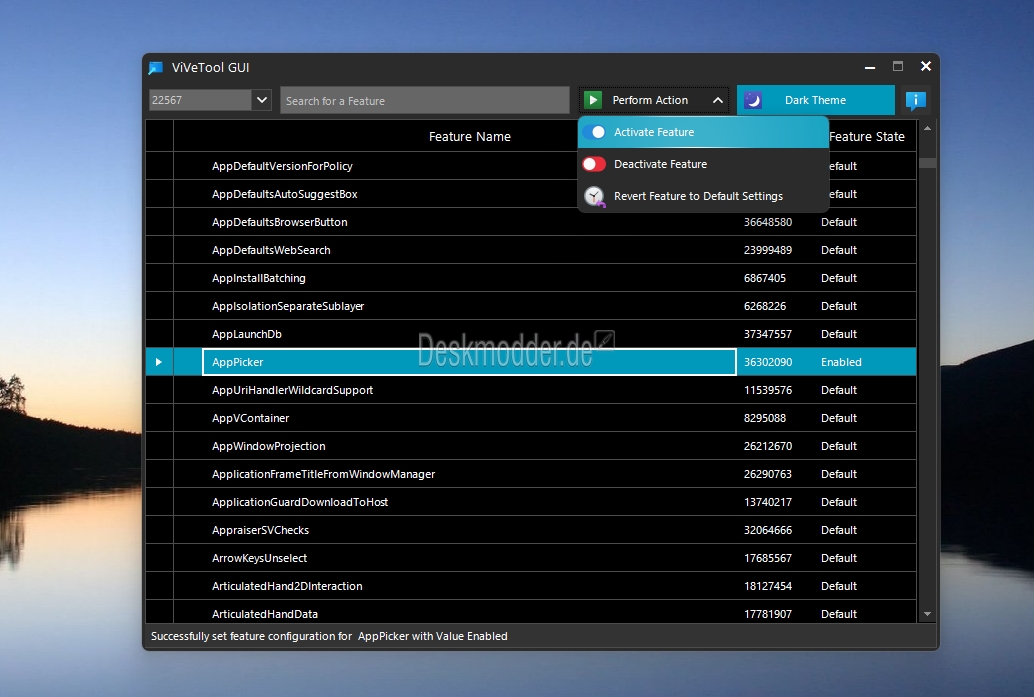
Task: Click the vertical scrollbar thumb
Action: (927, 163)
